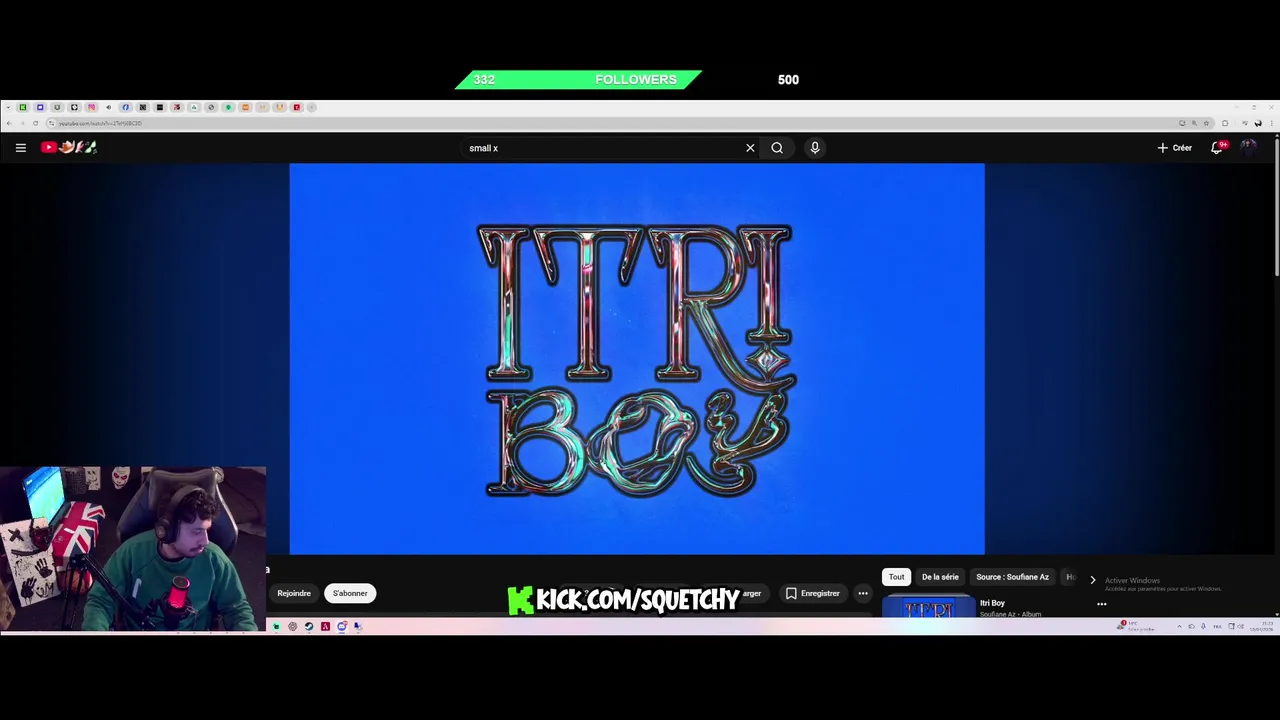Image resolution: width=1280 pixels, height=720 pixels.
Task: Click the browser address bar URL
Action: tap(100, 123)
